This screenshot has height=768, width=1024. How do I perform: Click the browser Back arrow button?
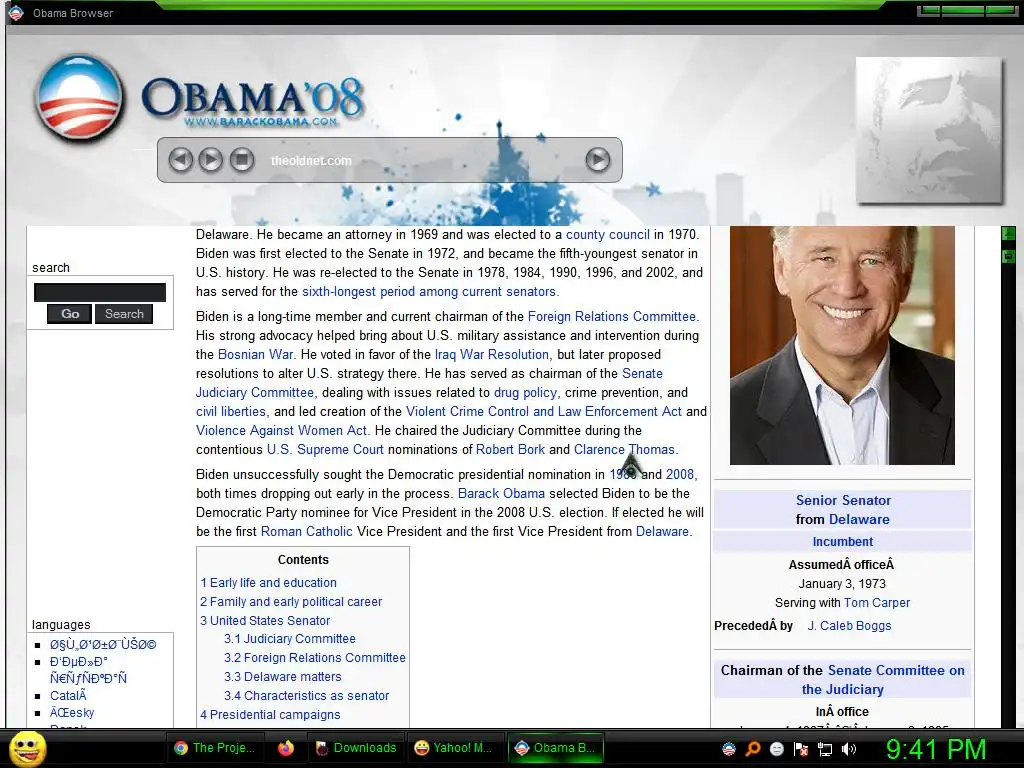(180, 160)
